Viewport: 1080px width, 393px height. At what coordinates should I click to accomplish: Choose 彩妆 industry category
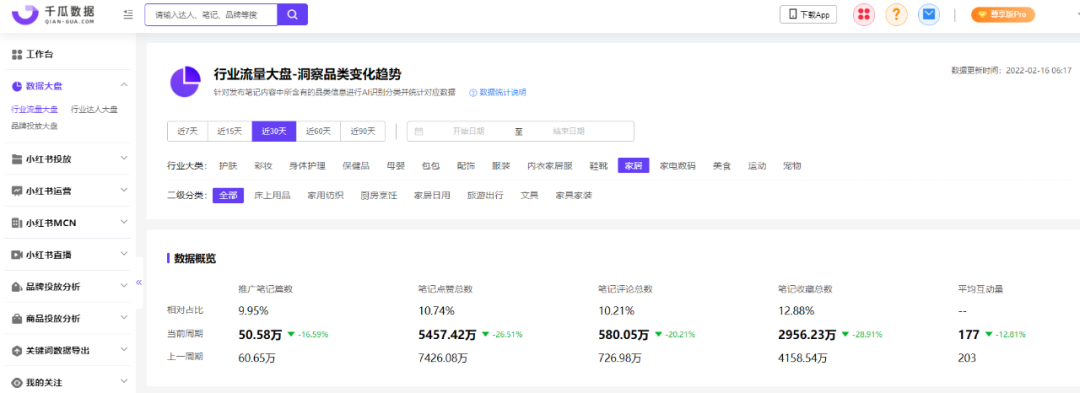point(263,166)
